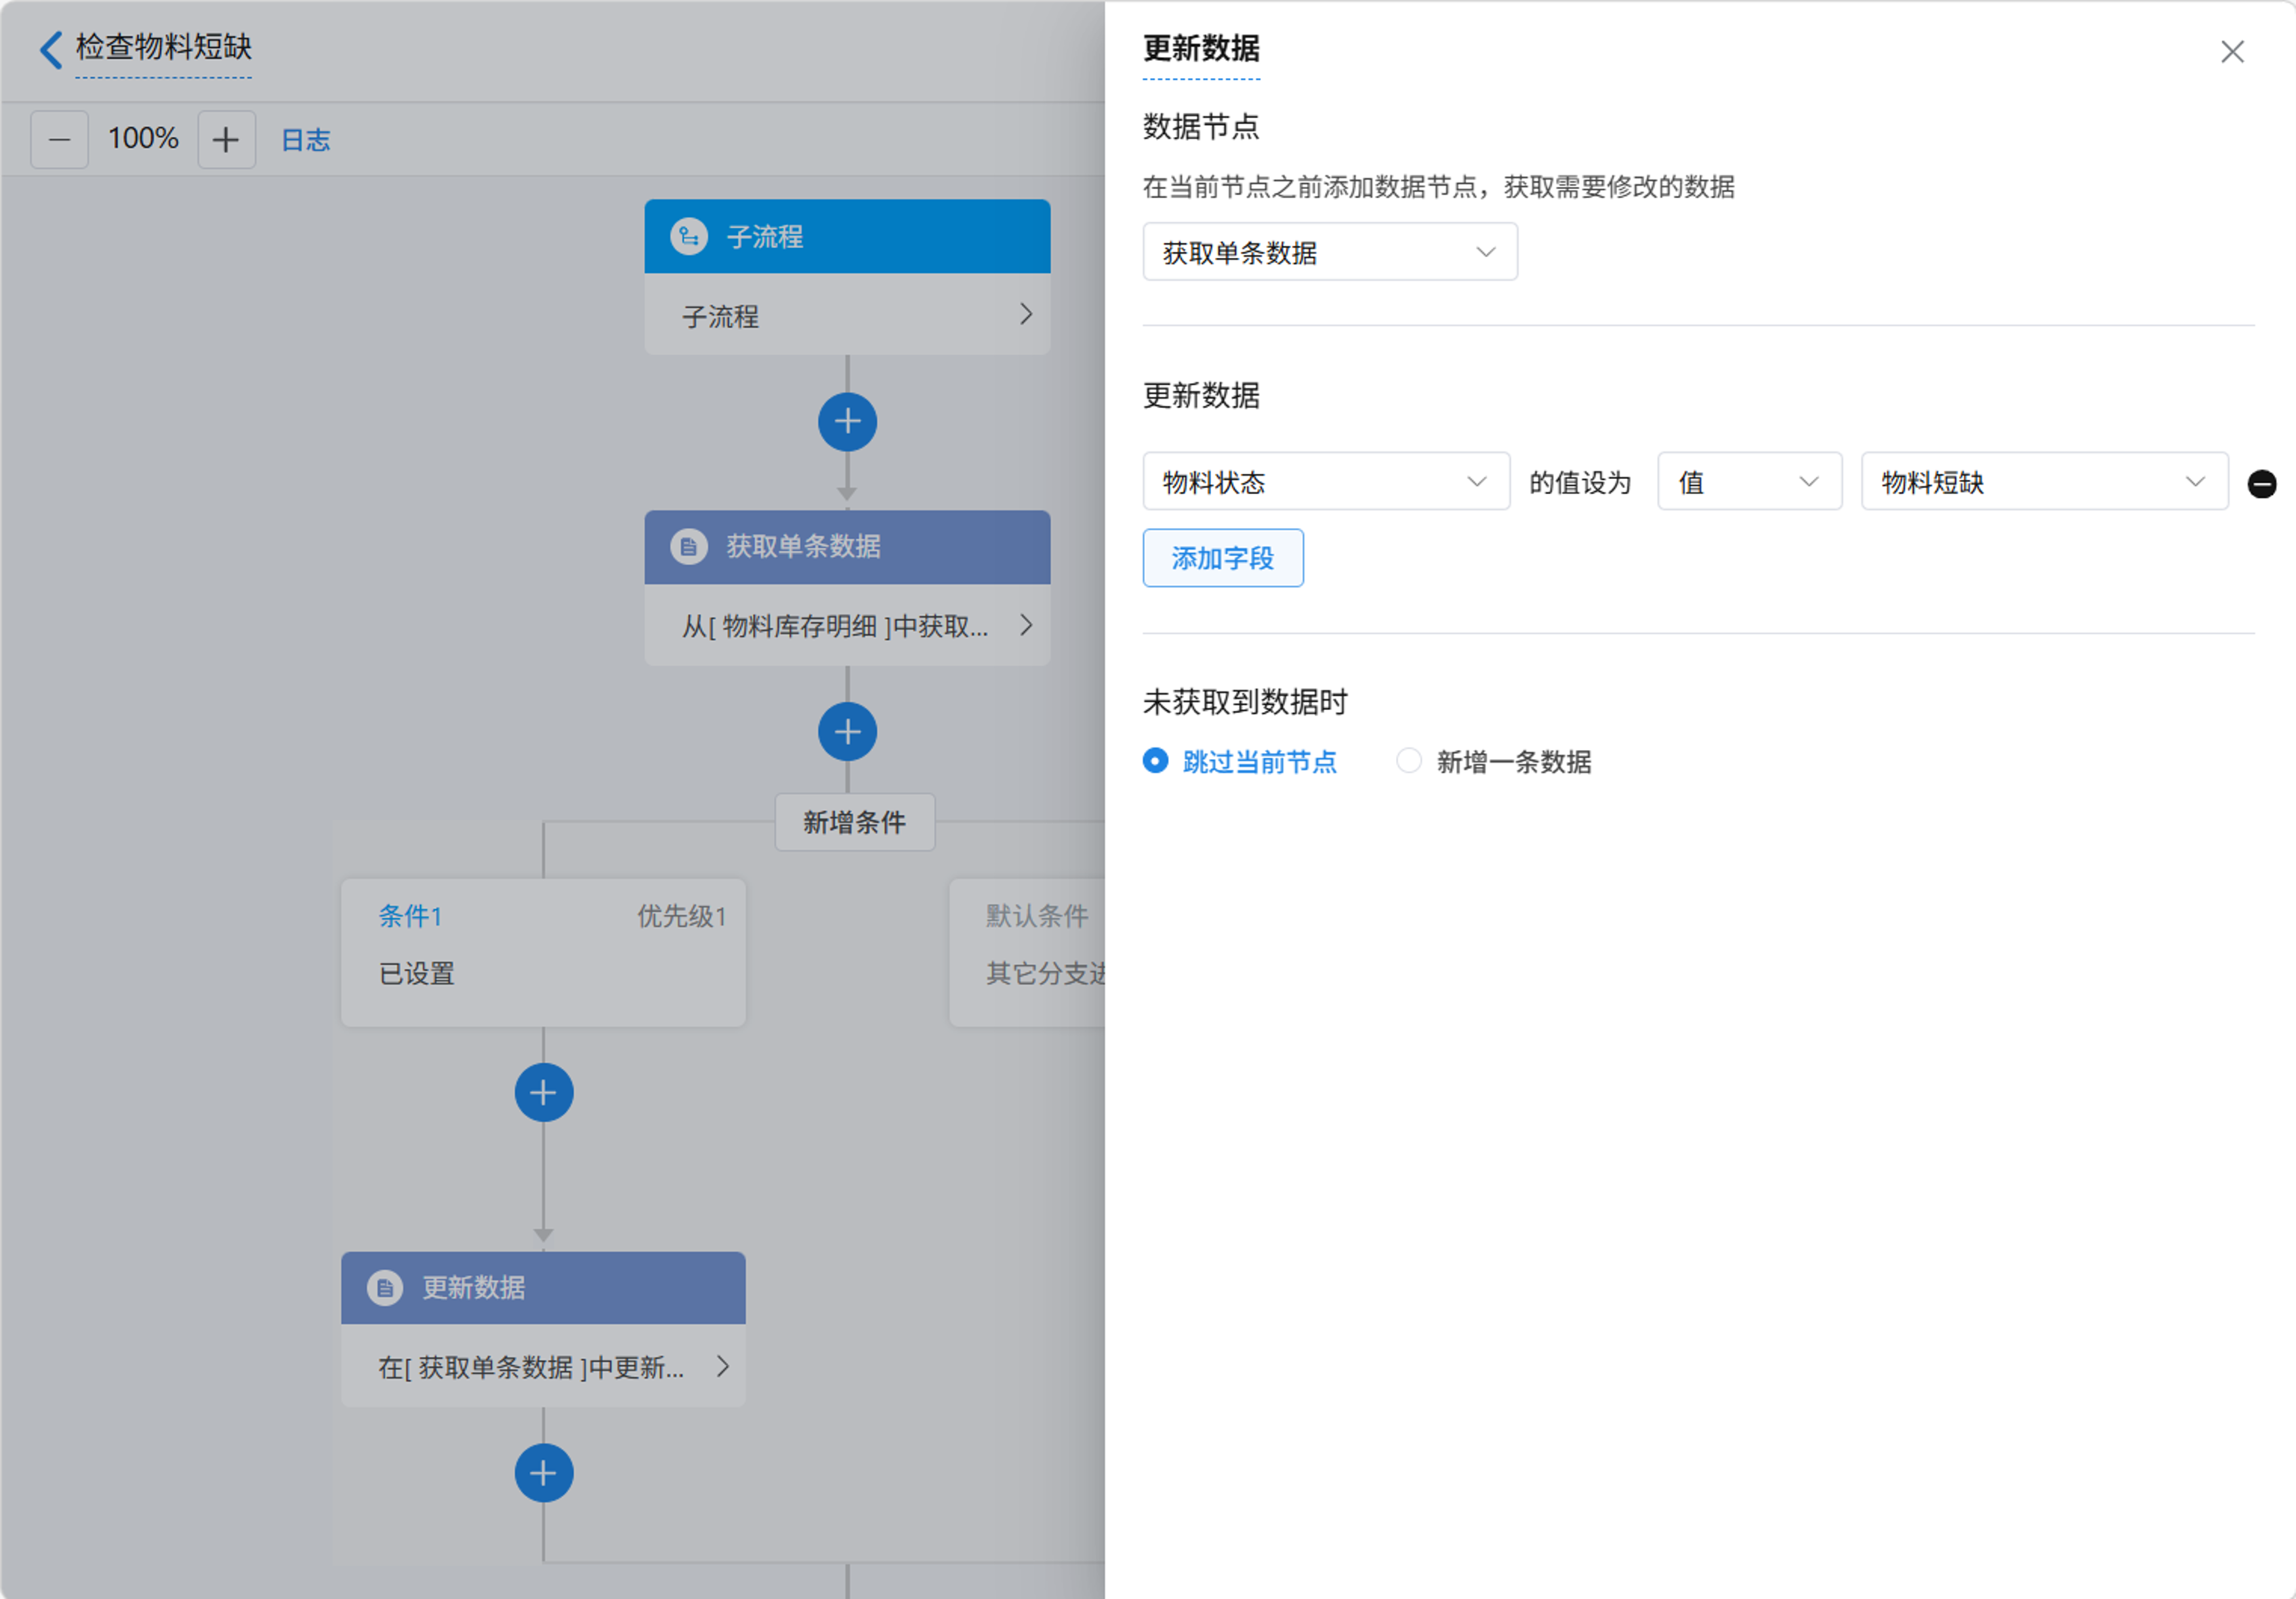Screen dimensions: 2296x1599
Task: Click the plus node under 条件1
Action: [x=543, y=1092]
